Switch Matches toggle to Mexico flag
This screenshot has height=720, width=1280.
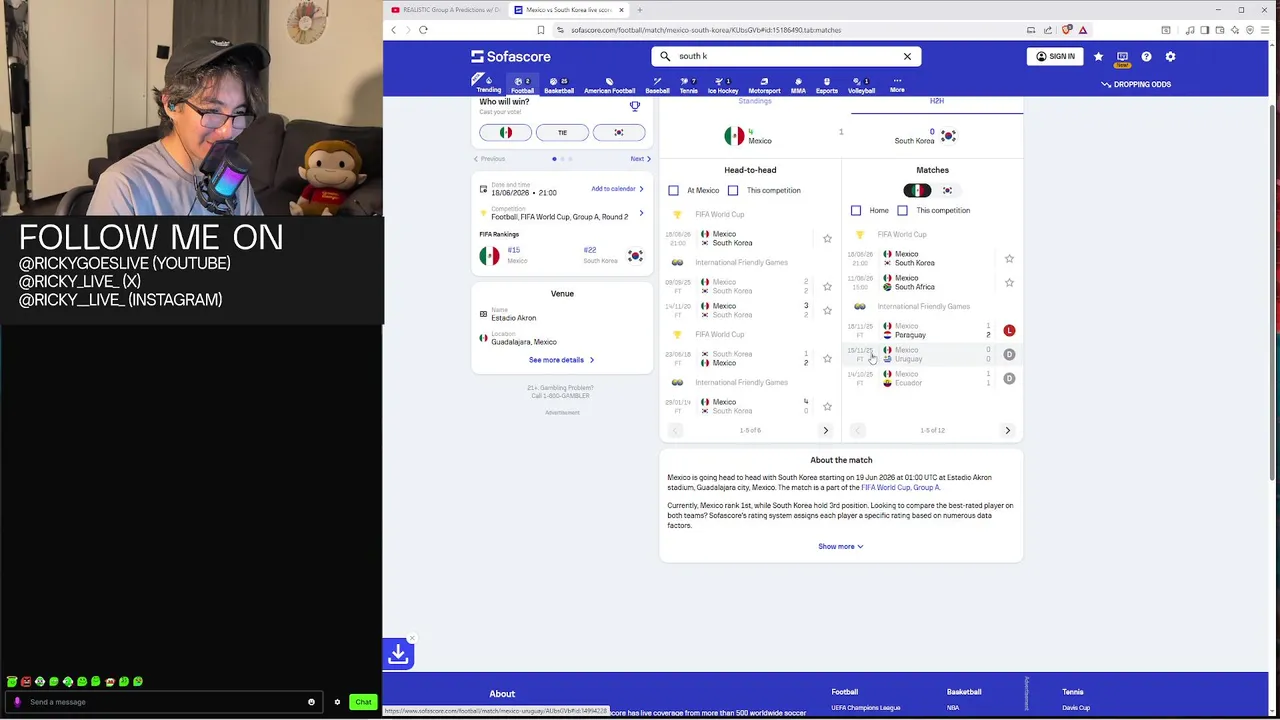click(x=917, y=190)
